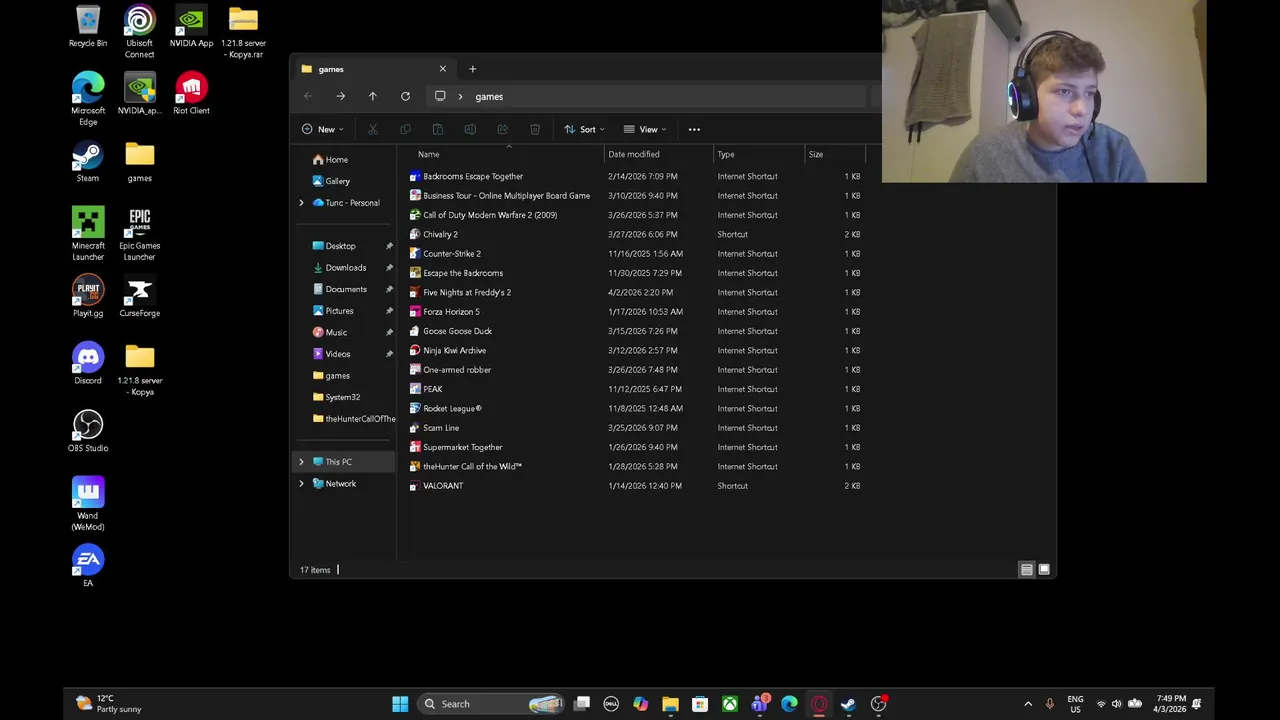Select the NVIDIA App desktop icon

[191, 27]
